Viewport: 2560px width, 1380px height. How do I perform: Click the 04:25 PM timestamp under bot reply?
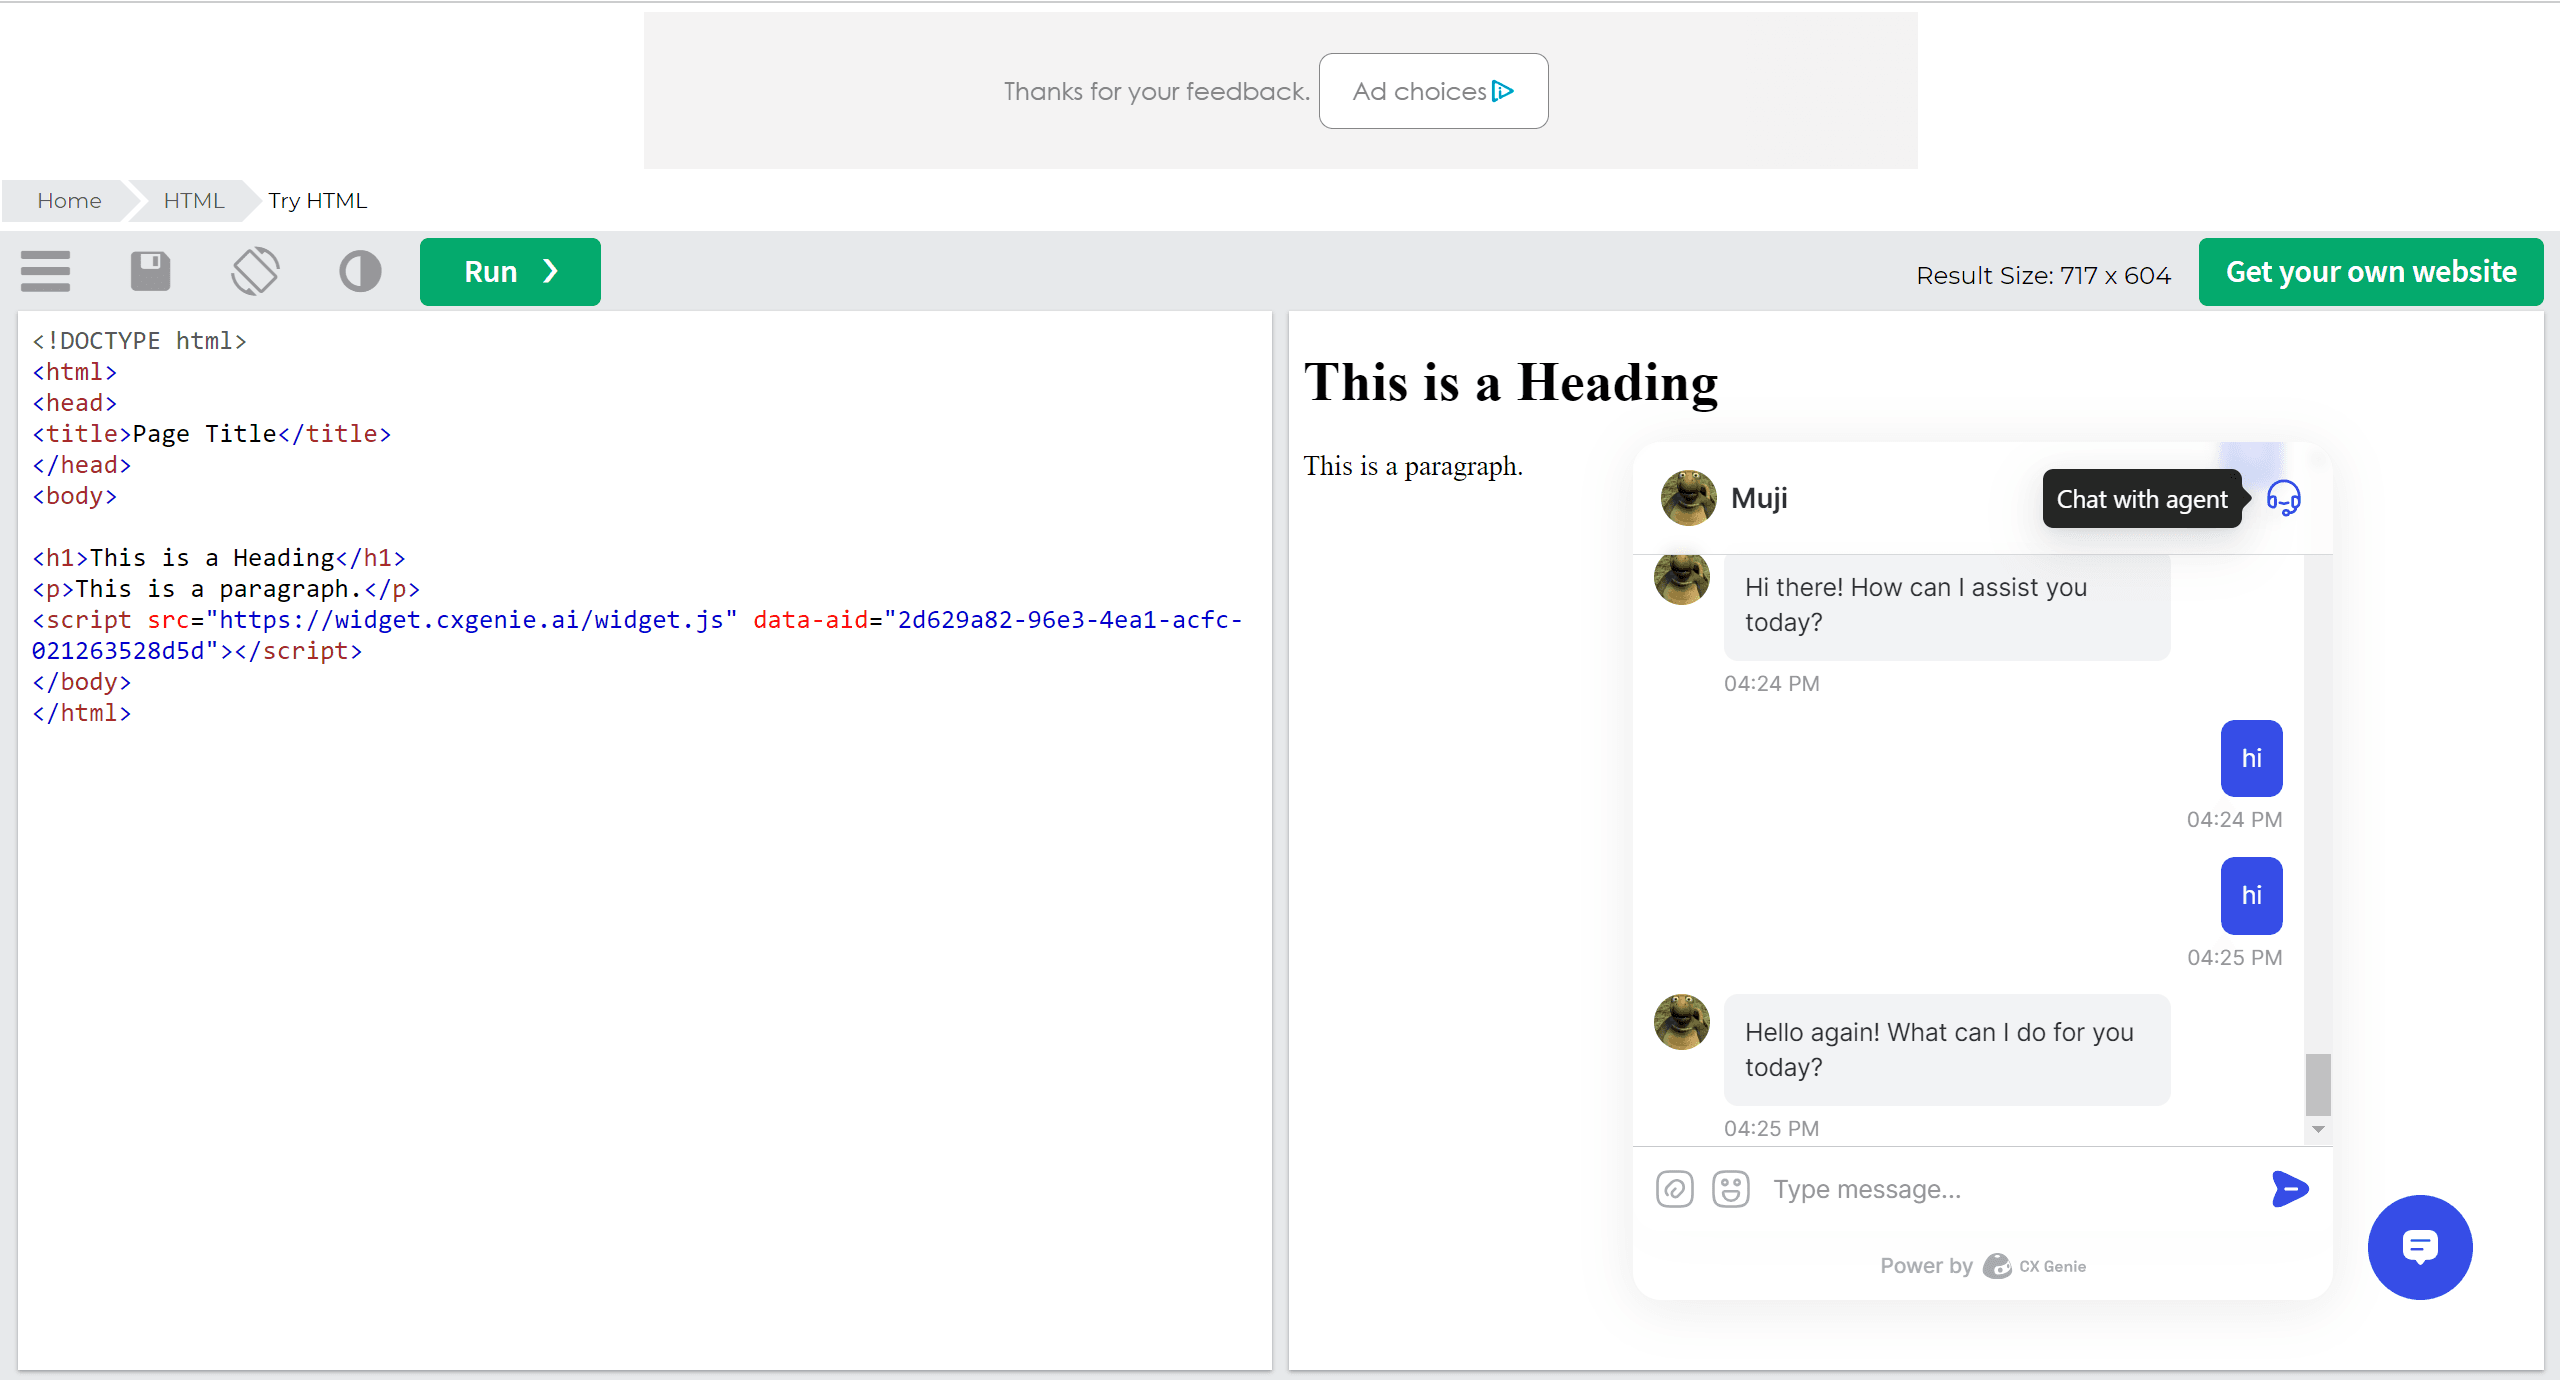pyautogui.click(x=1771, y=1128)
